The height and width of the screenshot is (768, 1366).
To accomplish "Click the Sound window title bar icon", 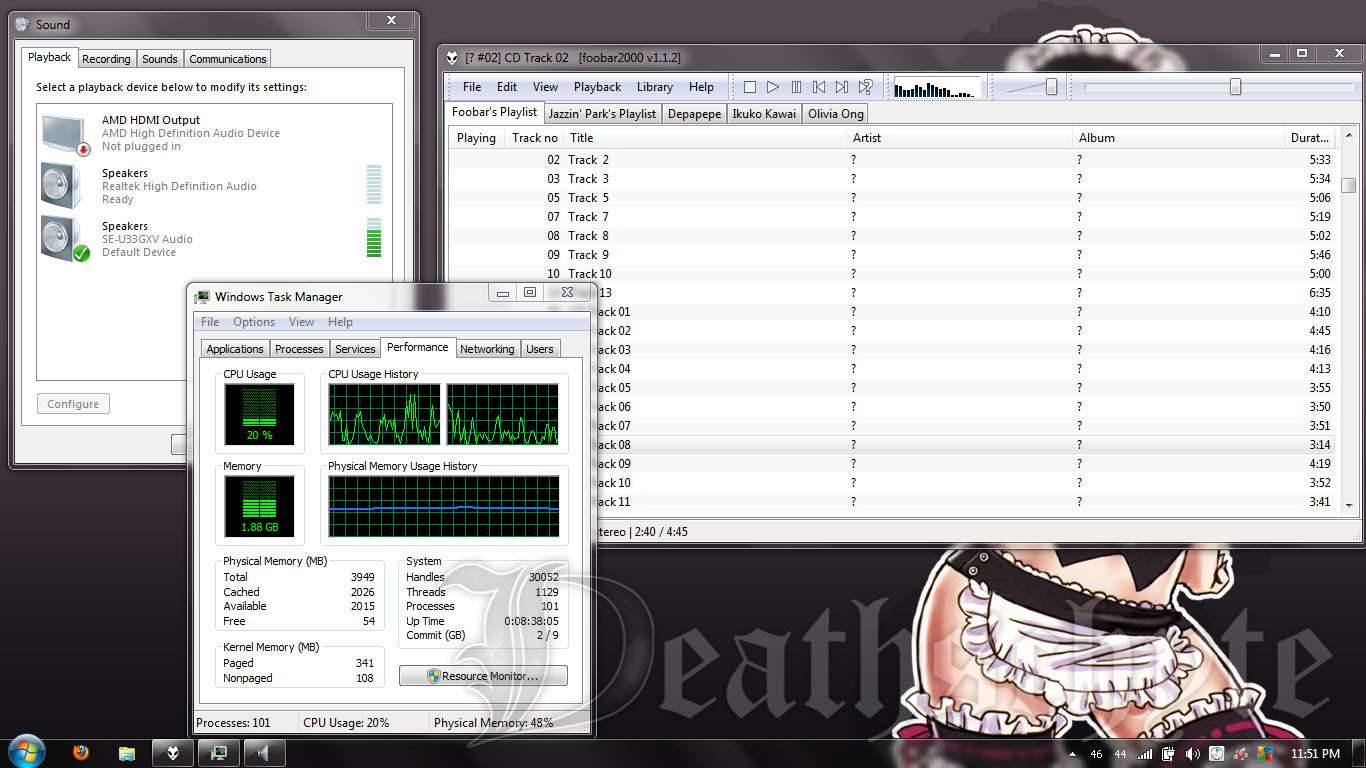I will pos(23,24).
